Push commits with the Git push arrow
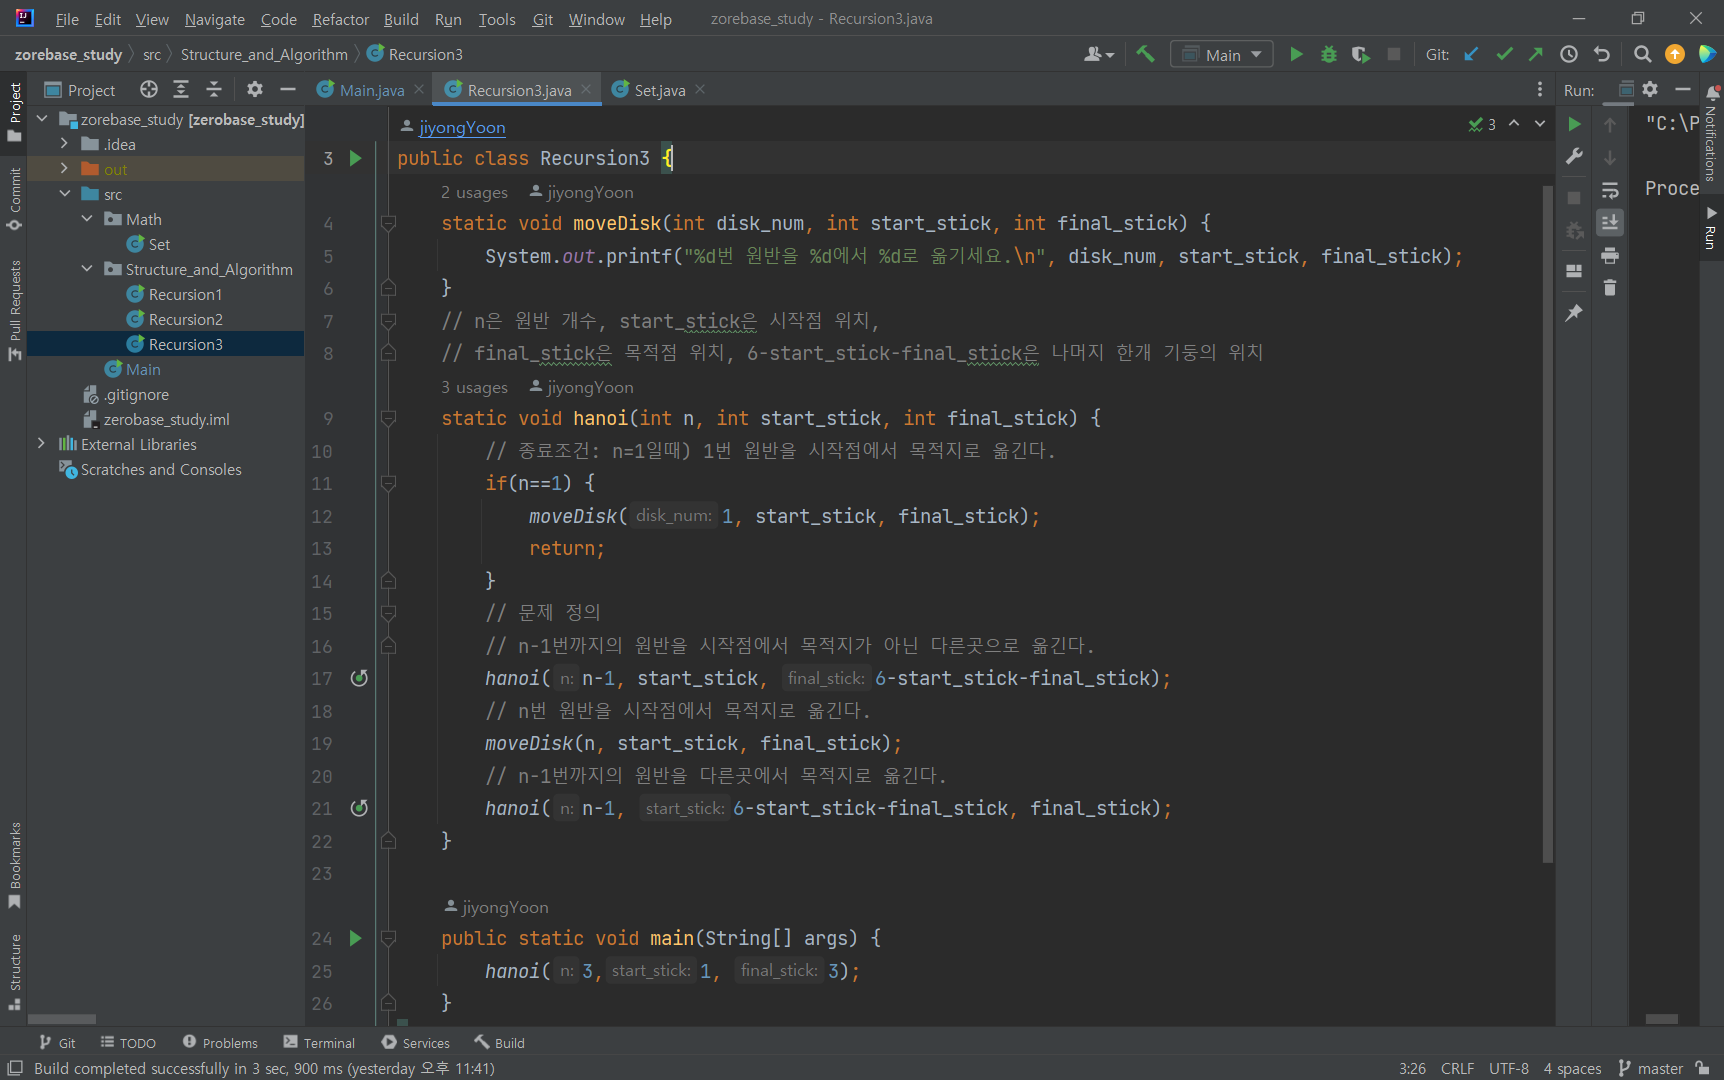The height and width of the screenshot is (1080, 1724). point(1536,54)
